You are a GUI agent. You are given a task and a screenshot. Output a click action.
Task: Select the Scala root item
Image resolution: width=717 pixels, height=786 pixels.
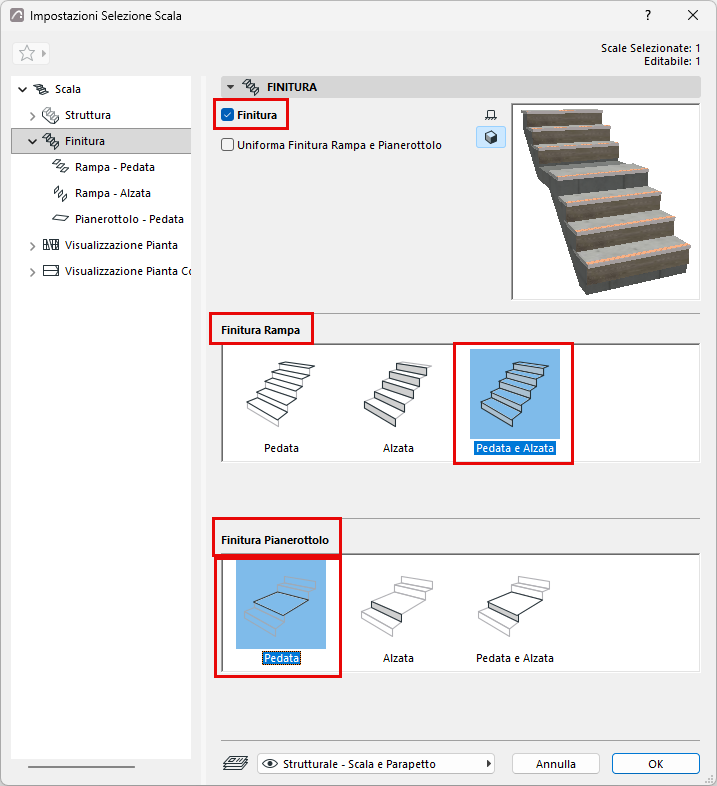tap(68, 89)
